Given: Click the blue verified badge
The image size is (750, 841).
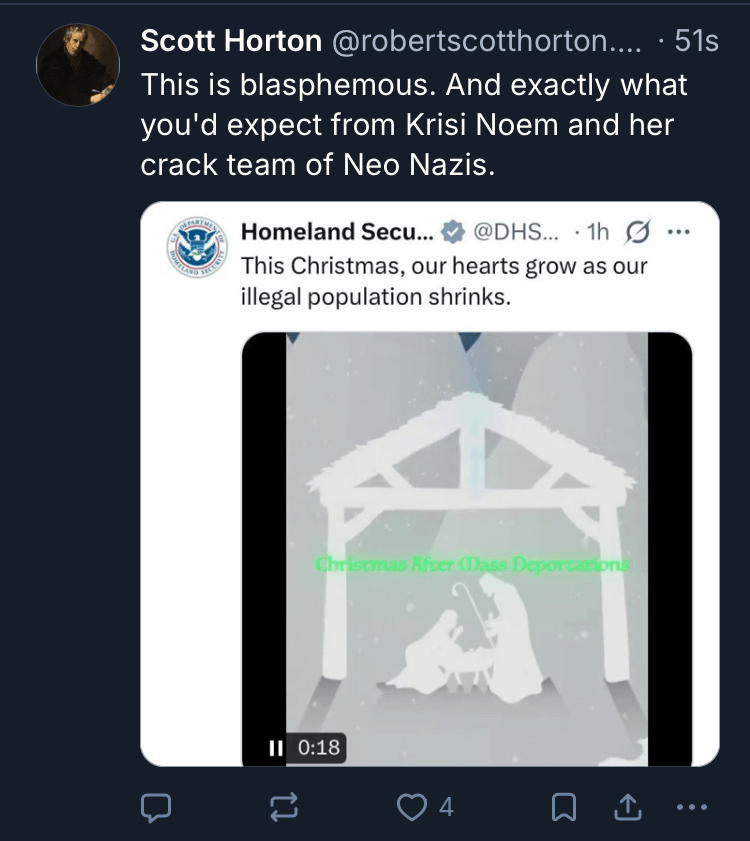Looking at the screenshot, I should pos(453,233).
